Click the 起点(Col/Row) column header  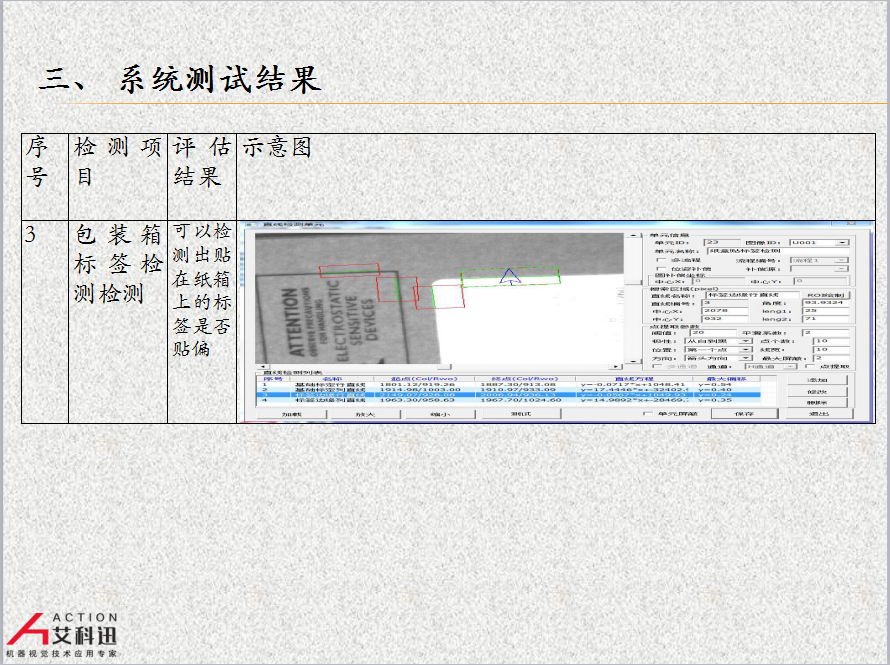(x=424, y=378)
